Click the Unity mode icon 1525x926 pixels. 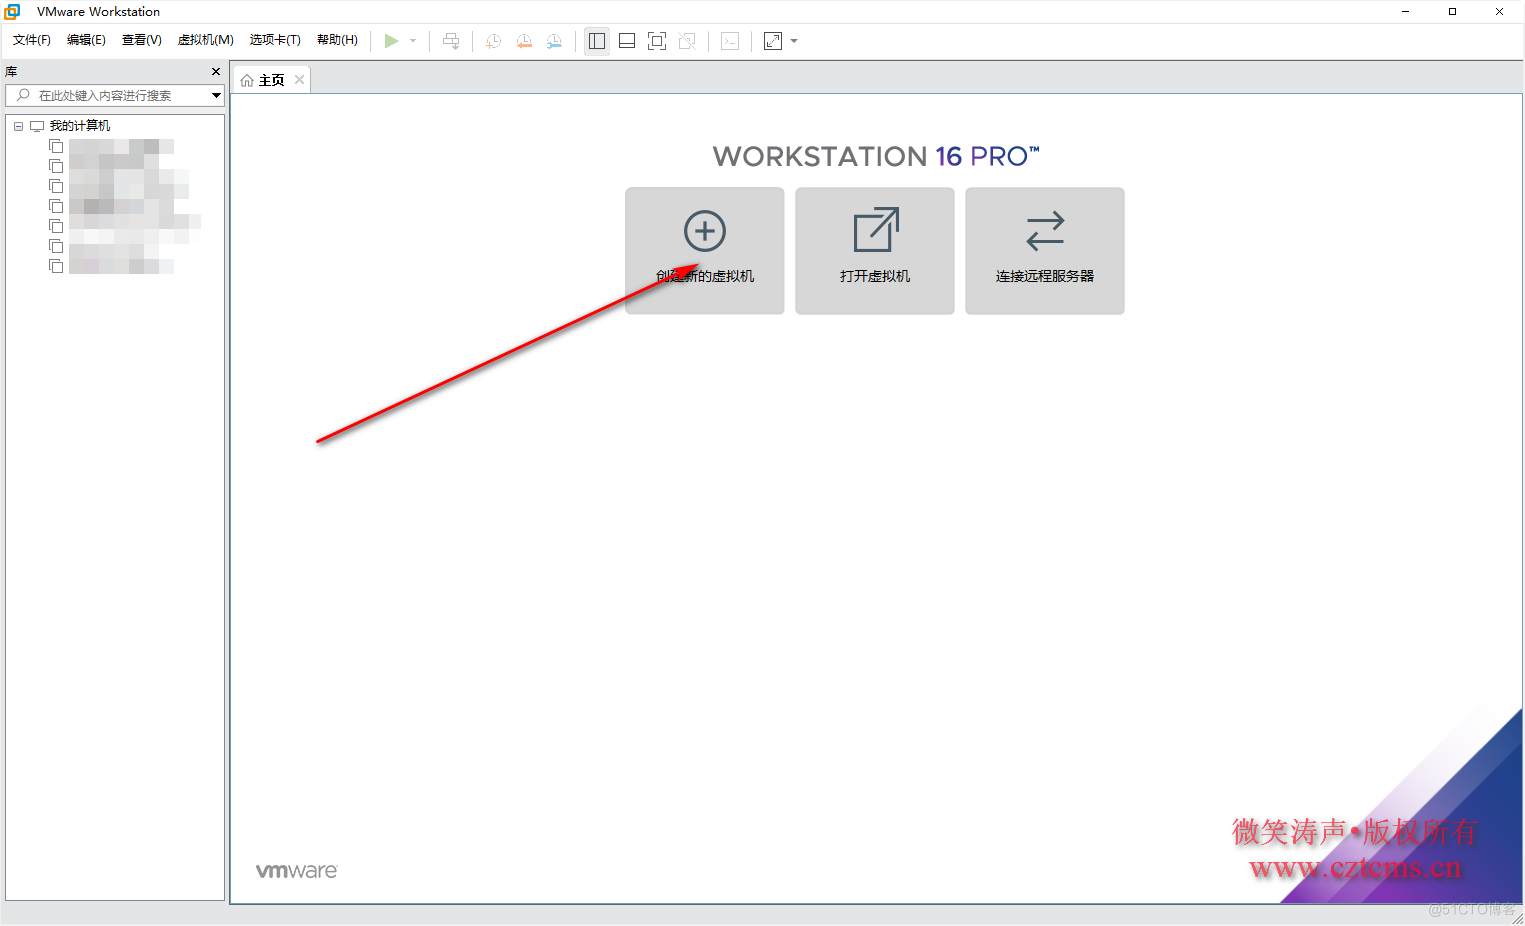(x=687, y=41)
